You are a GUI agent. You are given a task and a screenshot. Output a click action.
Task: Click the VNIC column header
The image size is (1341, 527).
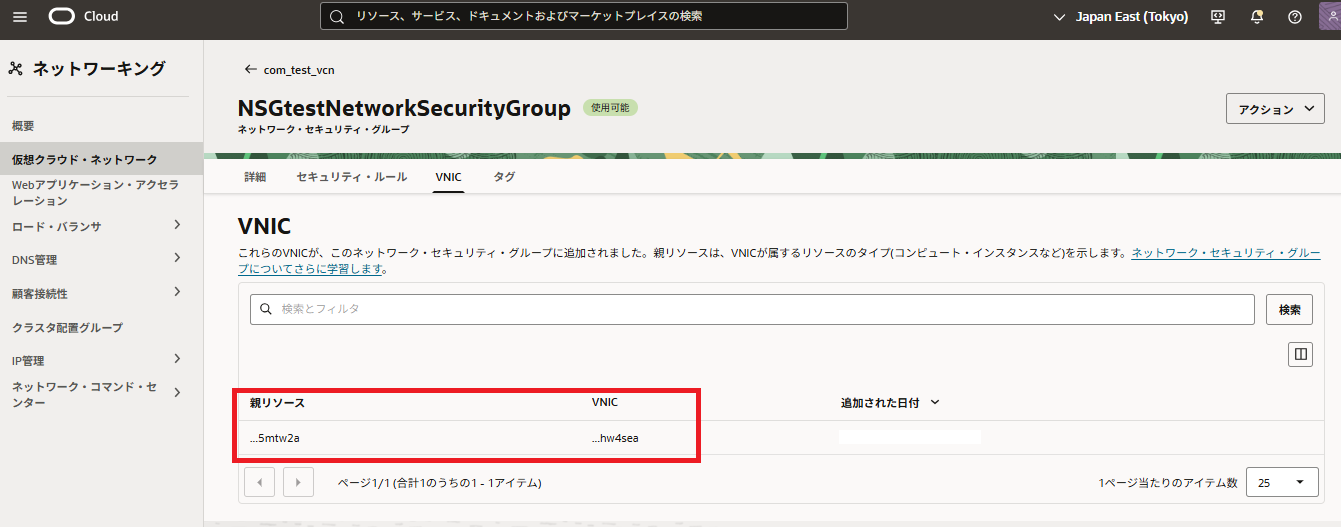click(x=605, y=402)
